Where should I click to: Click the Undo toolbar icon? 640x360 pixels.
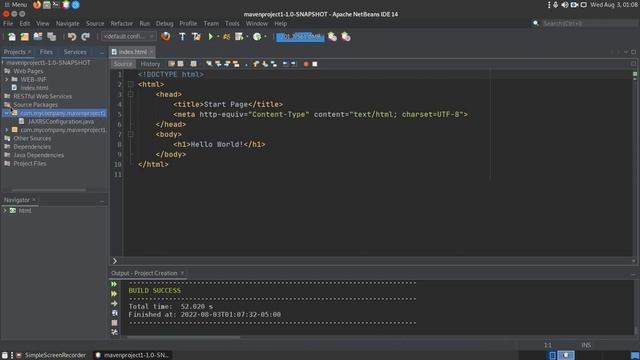click(x=72, y=37)
